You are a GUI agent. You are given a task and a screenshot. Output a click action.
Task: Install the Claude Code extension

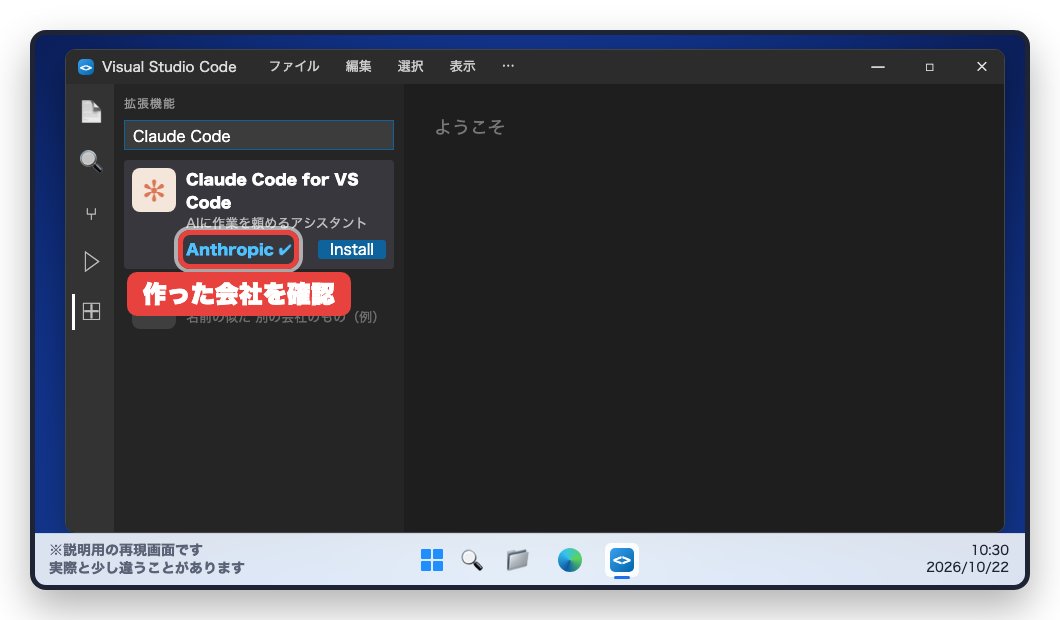[352, 249]
